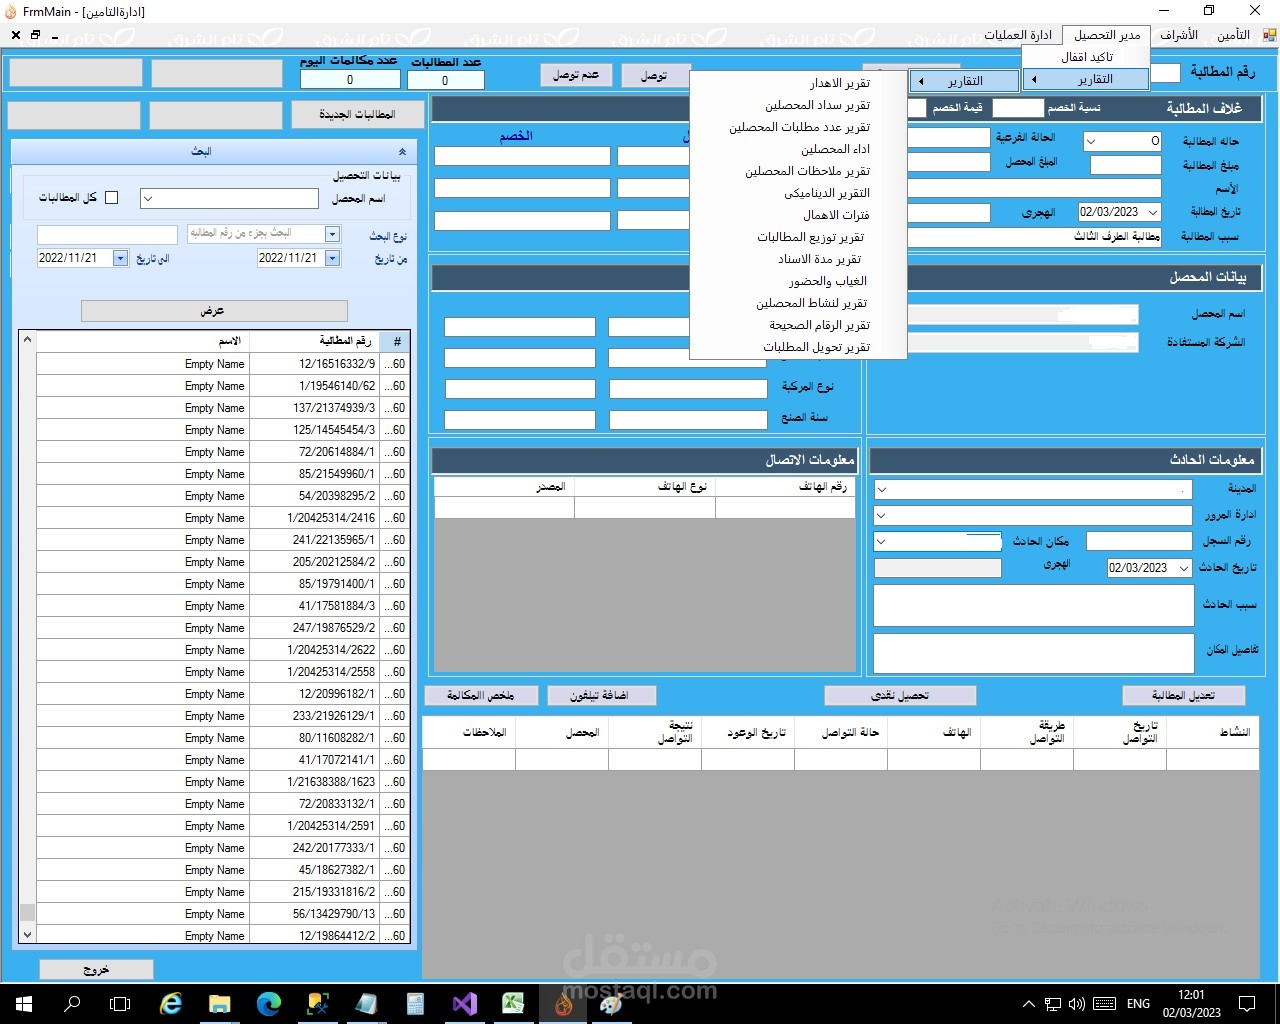Restore the inner MDI child window
This screenshot has width=1280, height=1024.
[35, 35]
